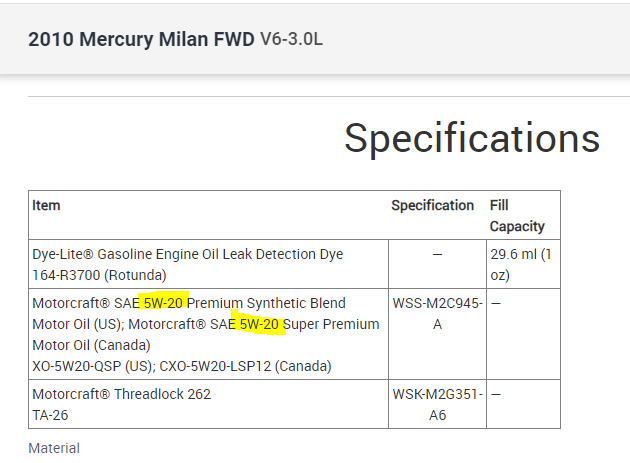630x463 pixels.
Task: Click the WSS-M2C945-A specification cell
Action: [437, 313]
